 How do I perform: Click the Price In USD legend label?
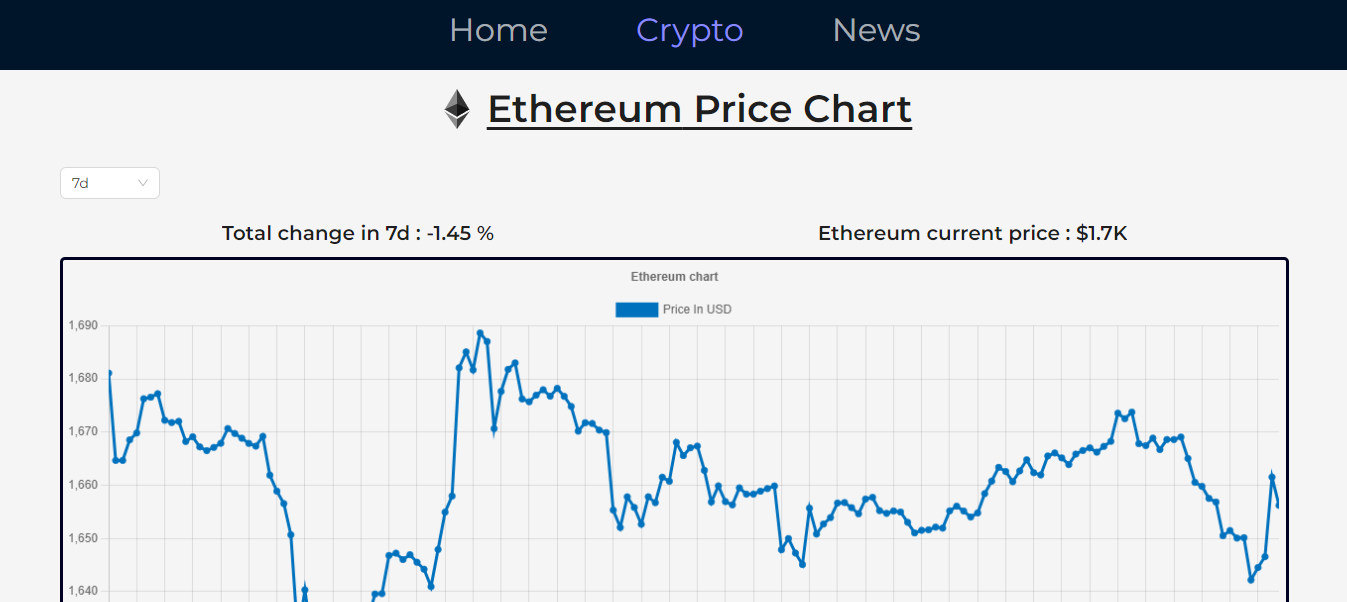(697, 310)
